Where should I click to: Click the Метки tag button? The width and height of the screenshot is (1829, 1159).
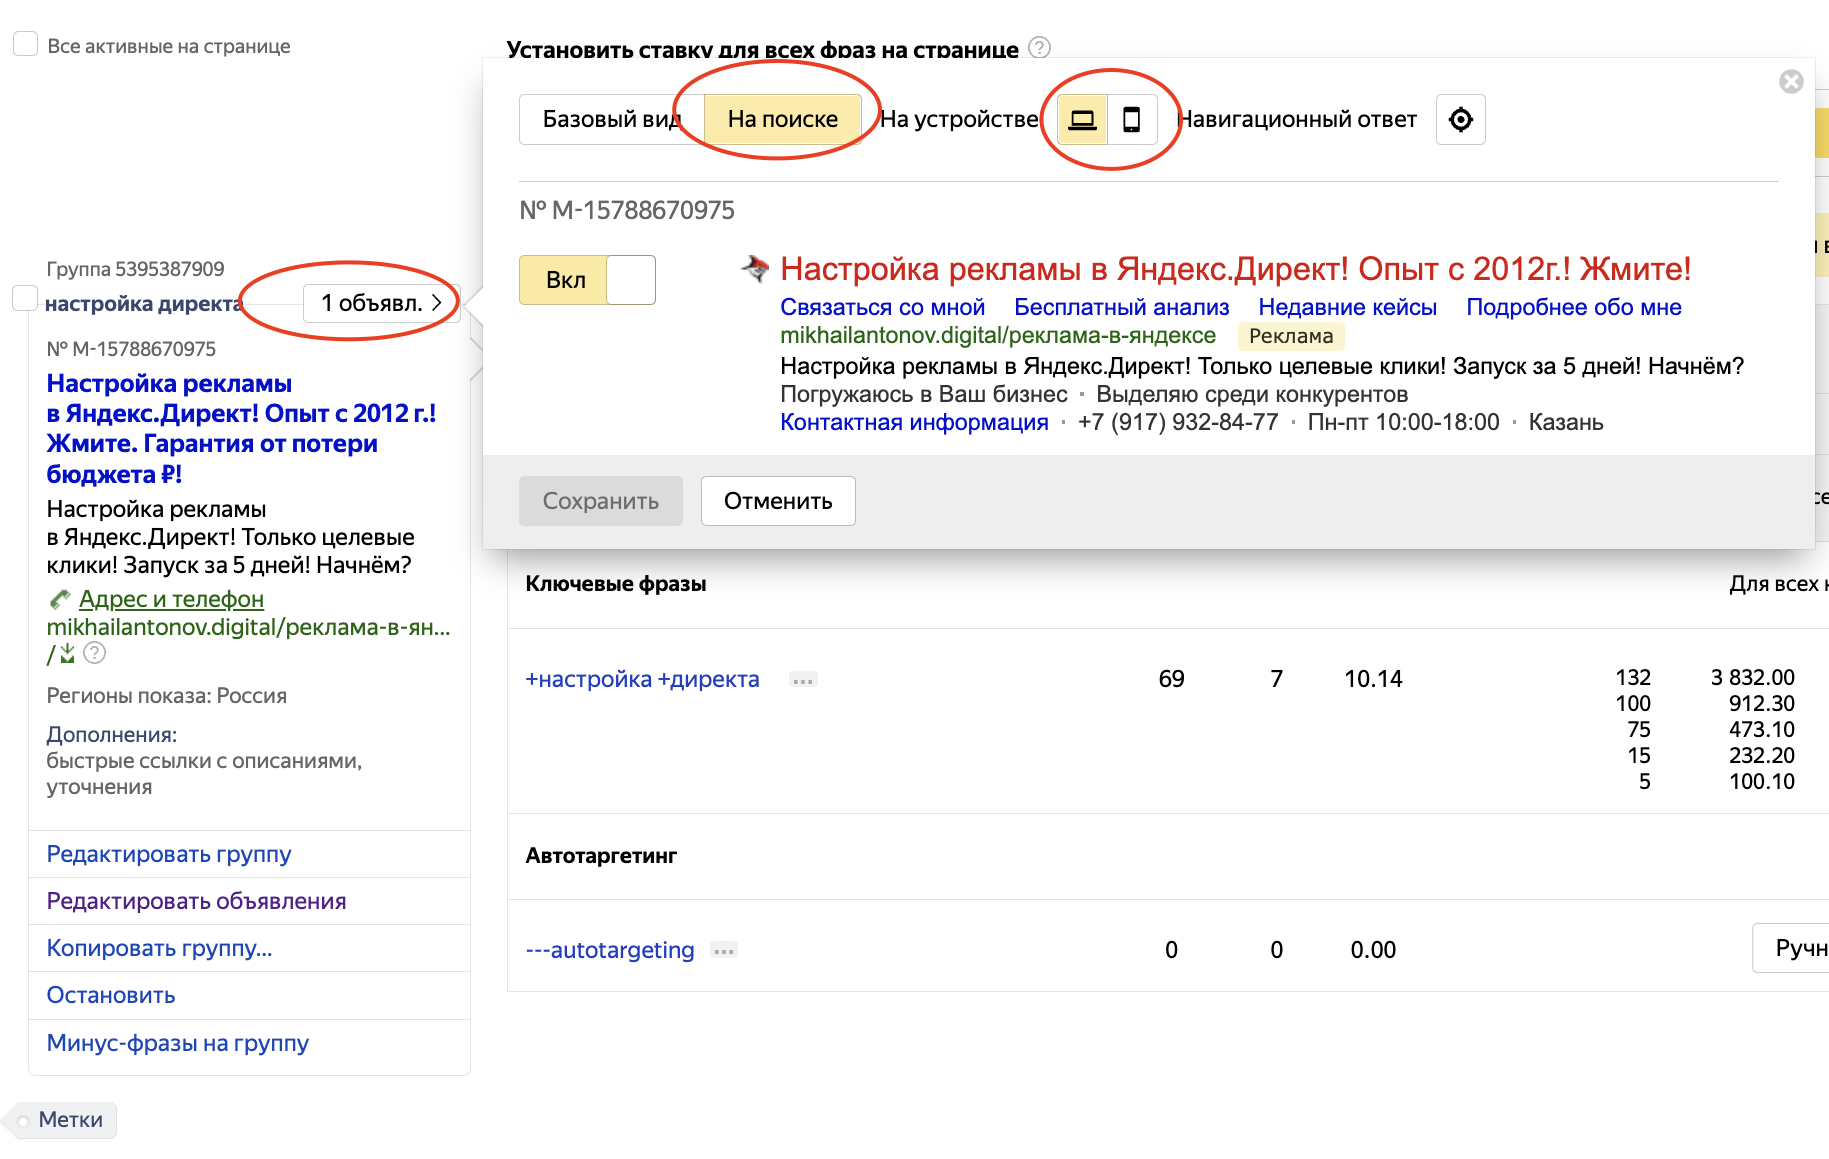[x=60, y=1120]
